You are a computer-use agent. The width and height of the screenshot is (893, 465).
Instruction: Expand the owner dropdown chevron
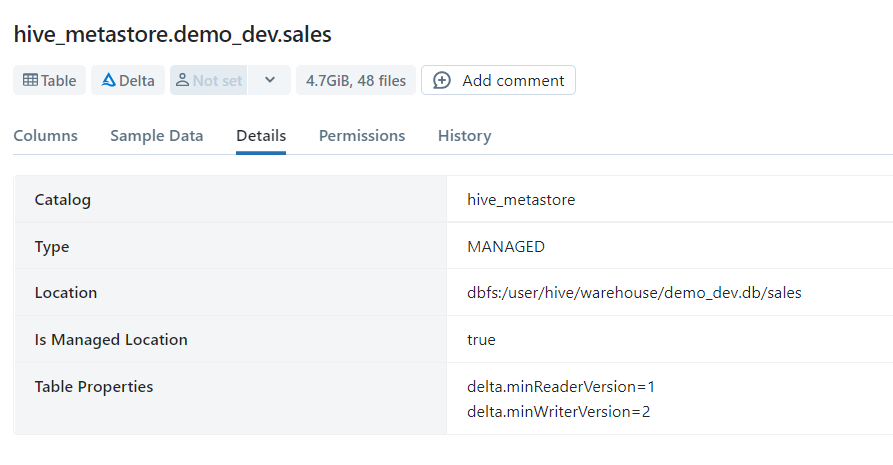(x=269, y=81)
